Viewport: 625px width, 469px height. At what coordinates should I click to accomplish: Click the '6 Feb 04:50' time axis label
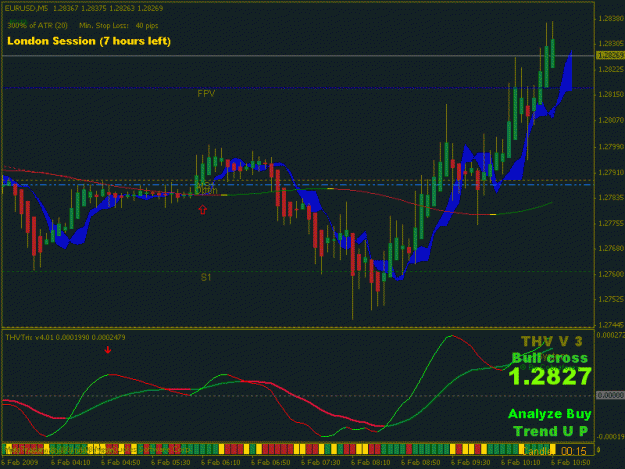tap(121, 463)
